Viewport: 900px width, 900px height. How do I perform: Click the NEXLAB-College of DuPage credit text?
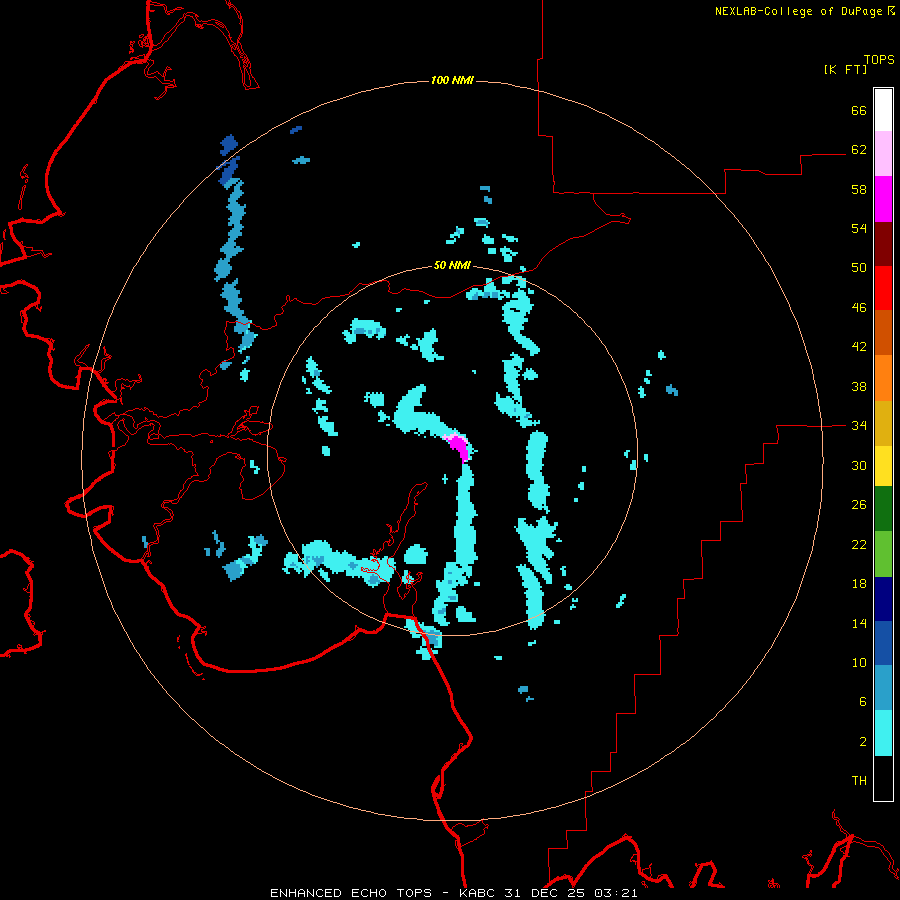click(798, 11)
